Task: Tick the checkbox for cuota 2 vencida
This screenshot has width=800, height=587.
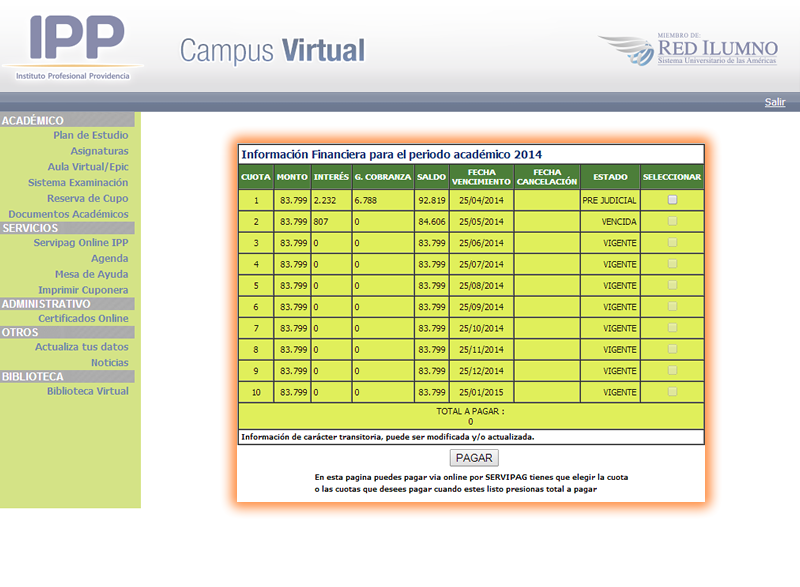Action: (x=673, y=222)
